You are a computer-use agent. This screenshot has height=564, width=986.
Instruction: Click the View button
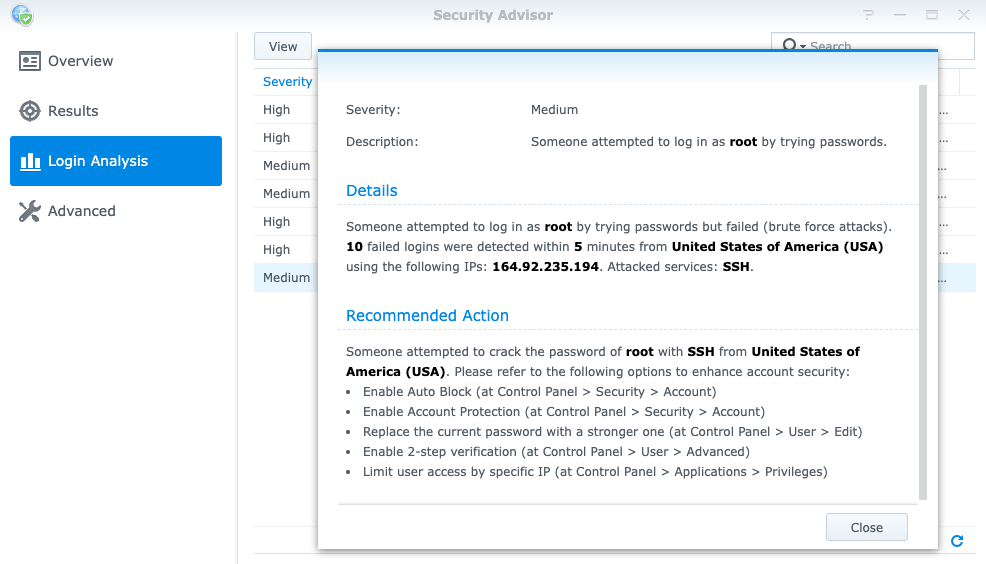pyautogui.click(x=283, y=47)
